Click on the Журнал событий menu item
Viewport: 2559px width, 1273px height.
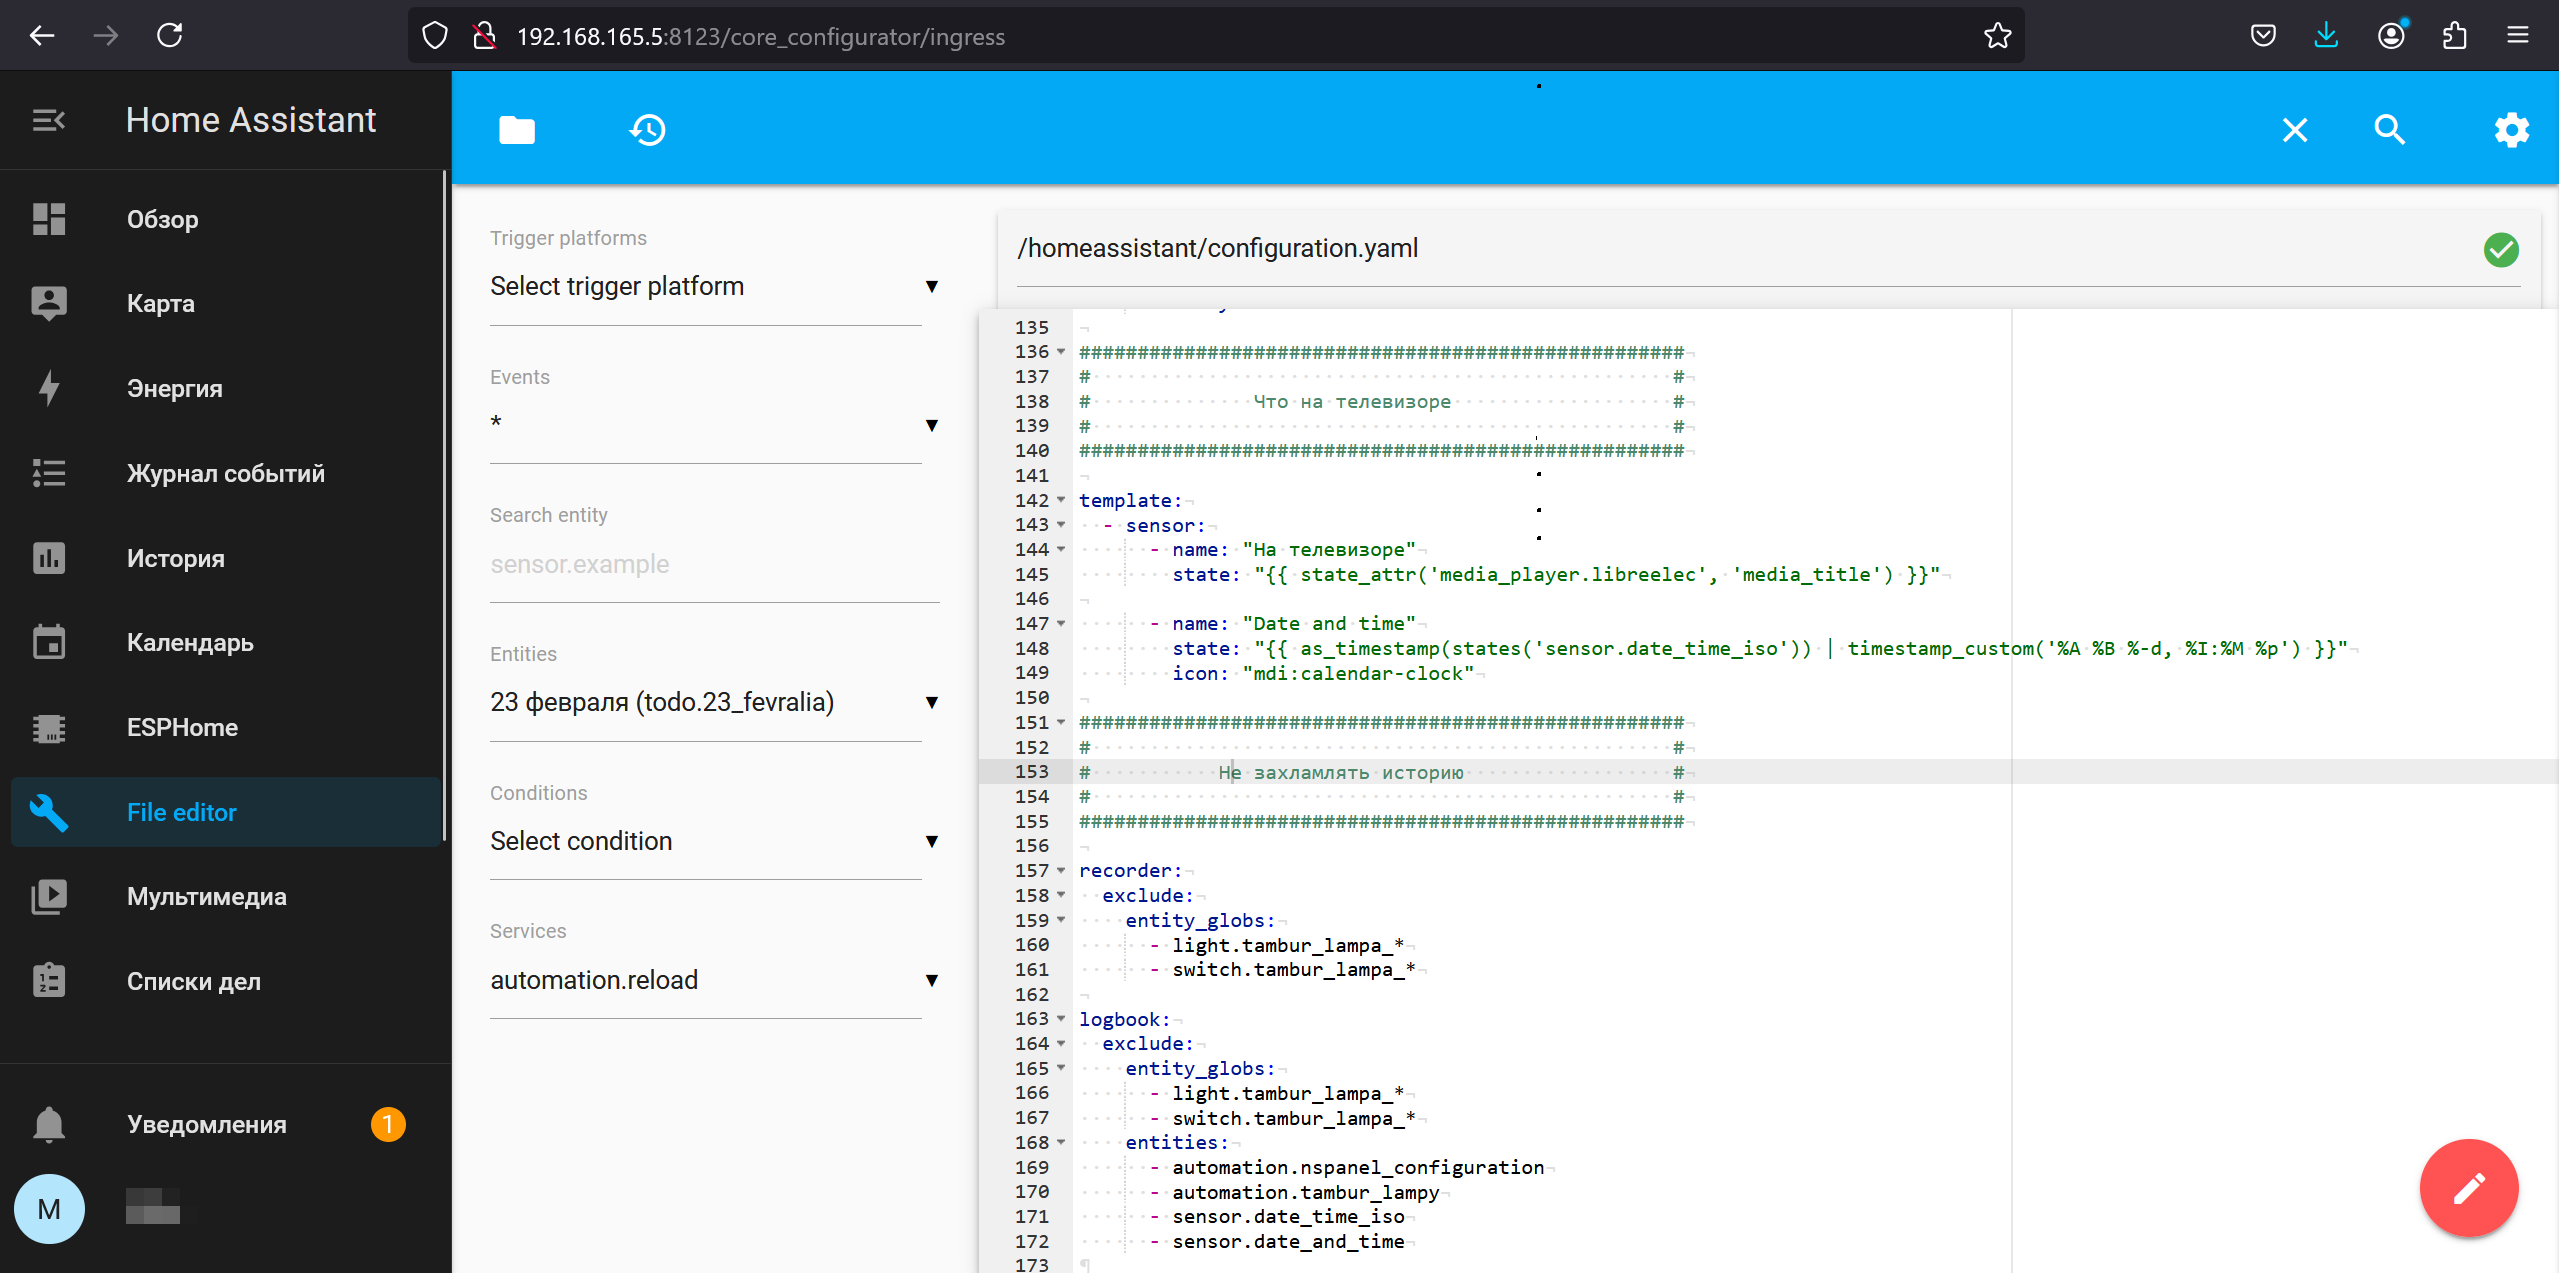227,473
